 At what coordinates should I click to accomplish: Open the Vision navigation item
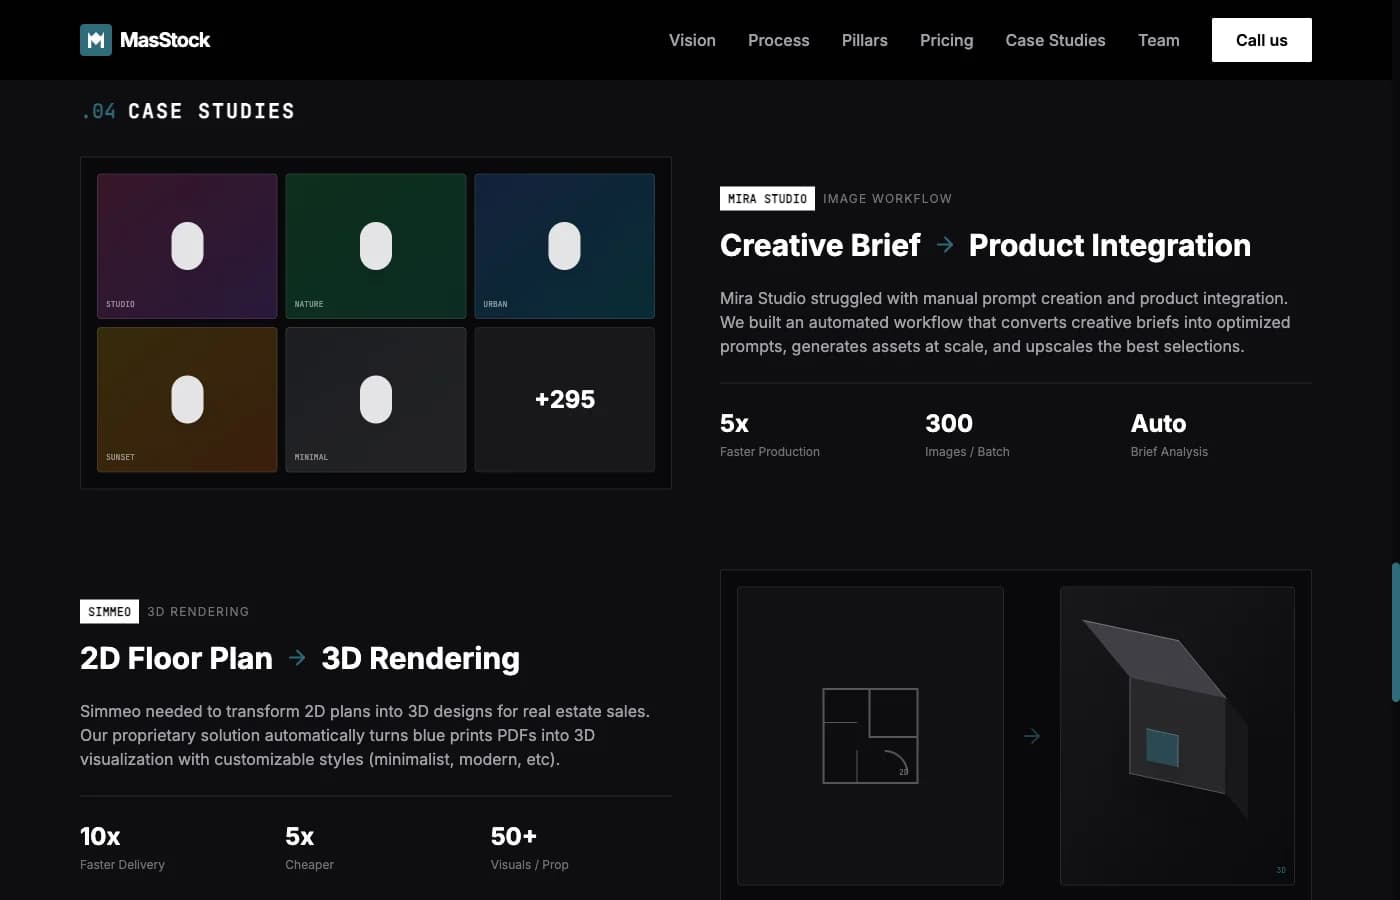(692, 40)
